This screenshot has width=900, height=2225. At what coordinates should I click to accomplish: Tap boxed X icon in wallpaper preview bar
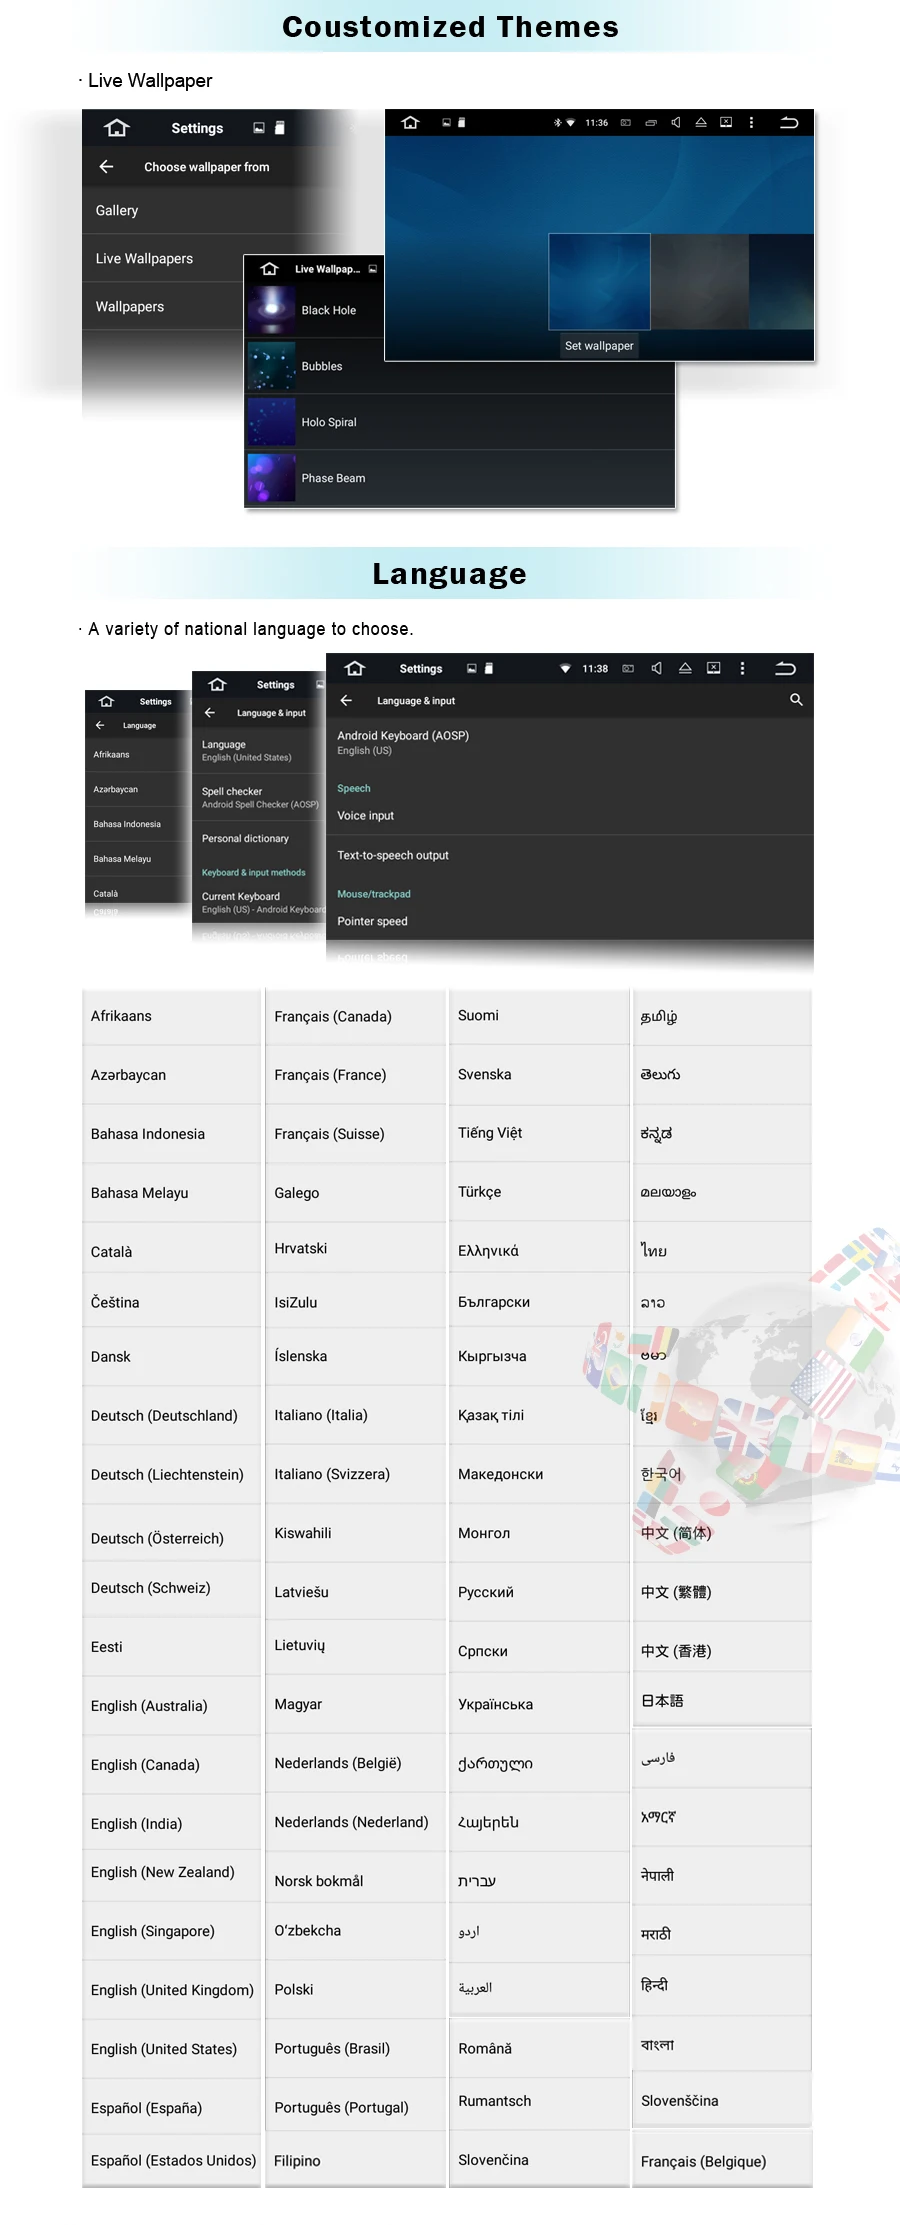[x=726, y=123]
